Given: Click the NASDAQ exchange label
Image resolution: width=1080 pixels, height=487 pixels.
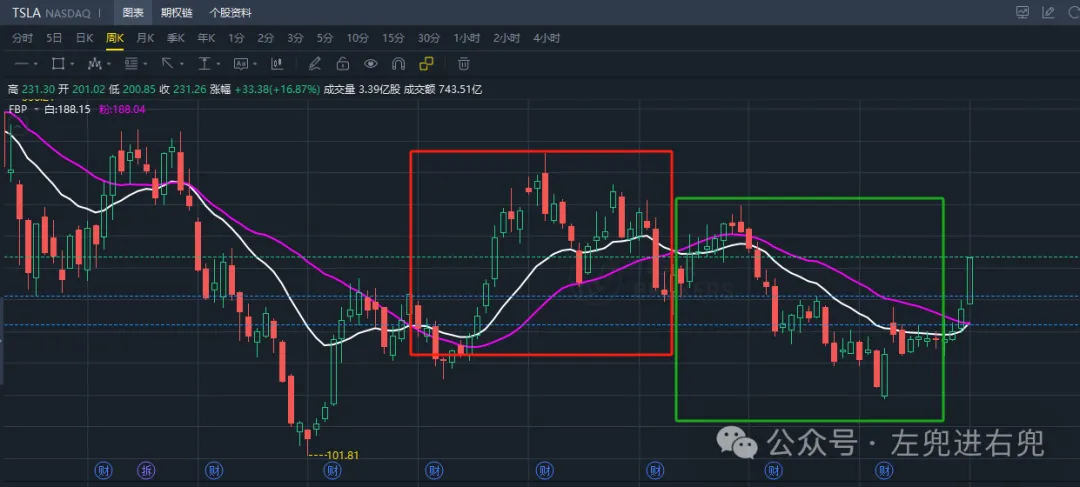Looking at the screenshot, I should (68, 12).
